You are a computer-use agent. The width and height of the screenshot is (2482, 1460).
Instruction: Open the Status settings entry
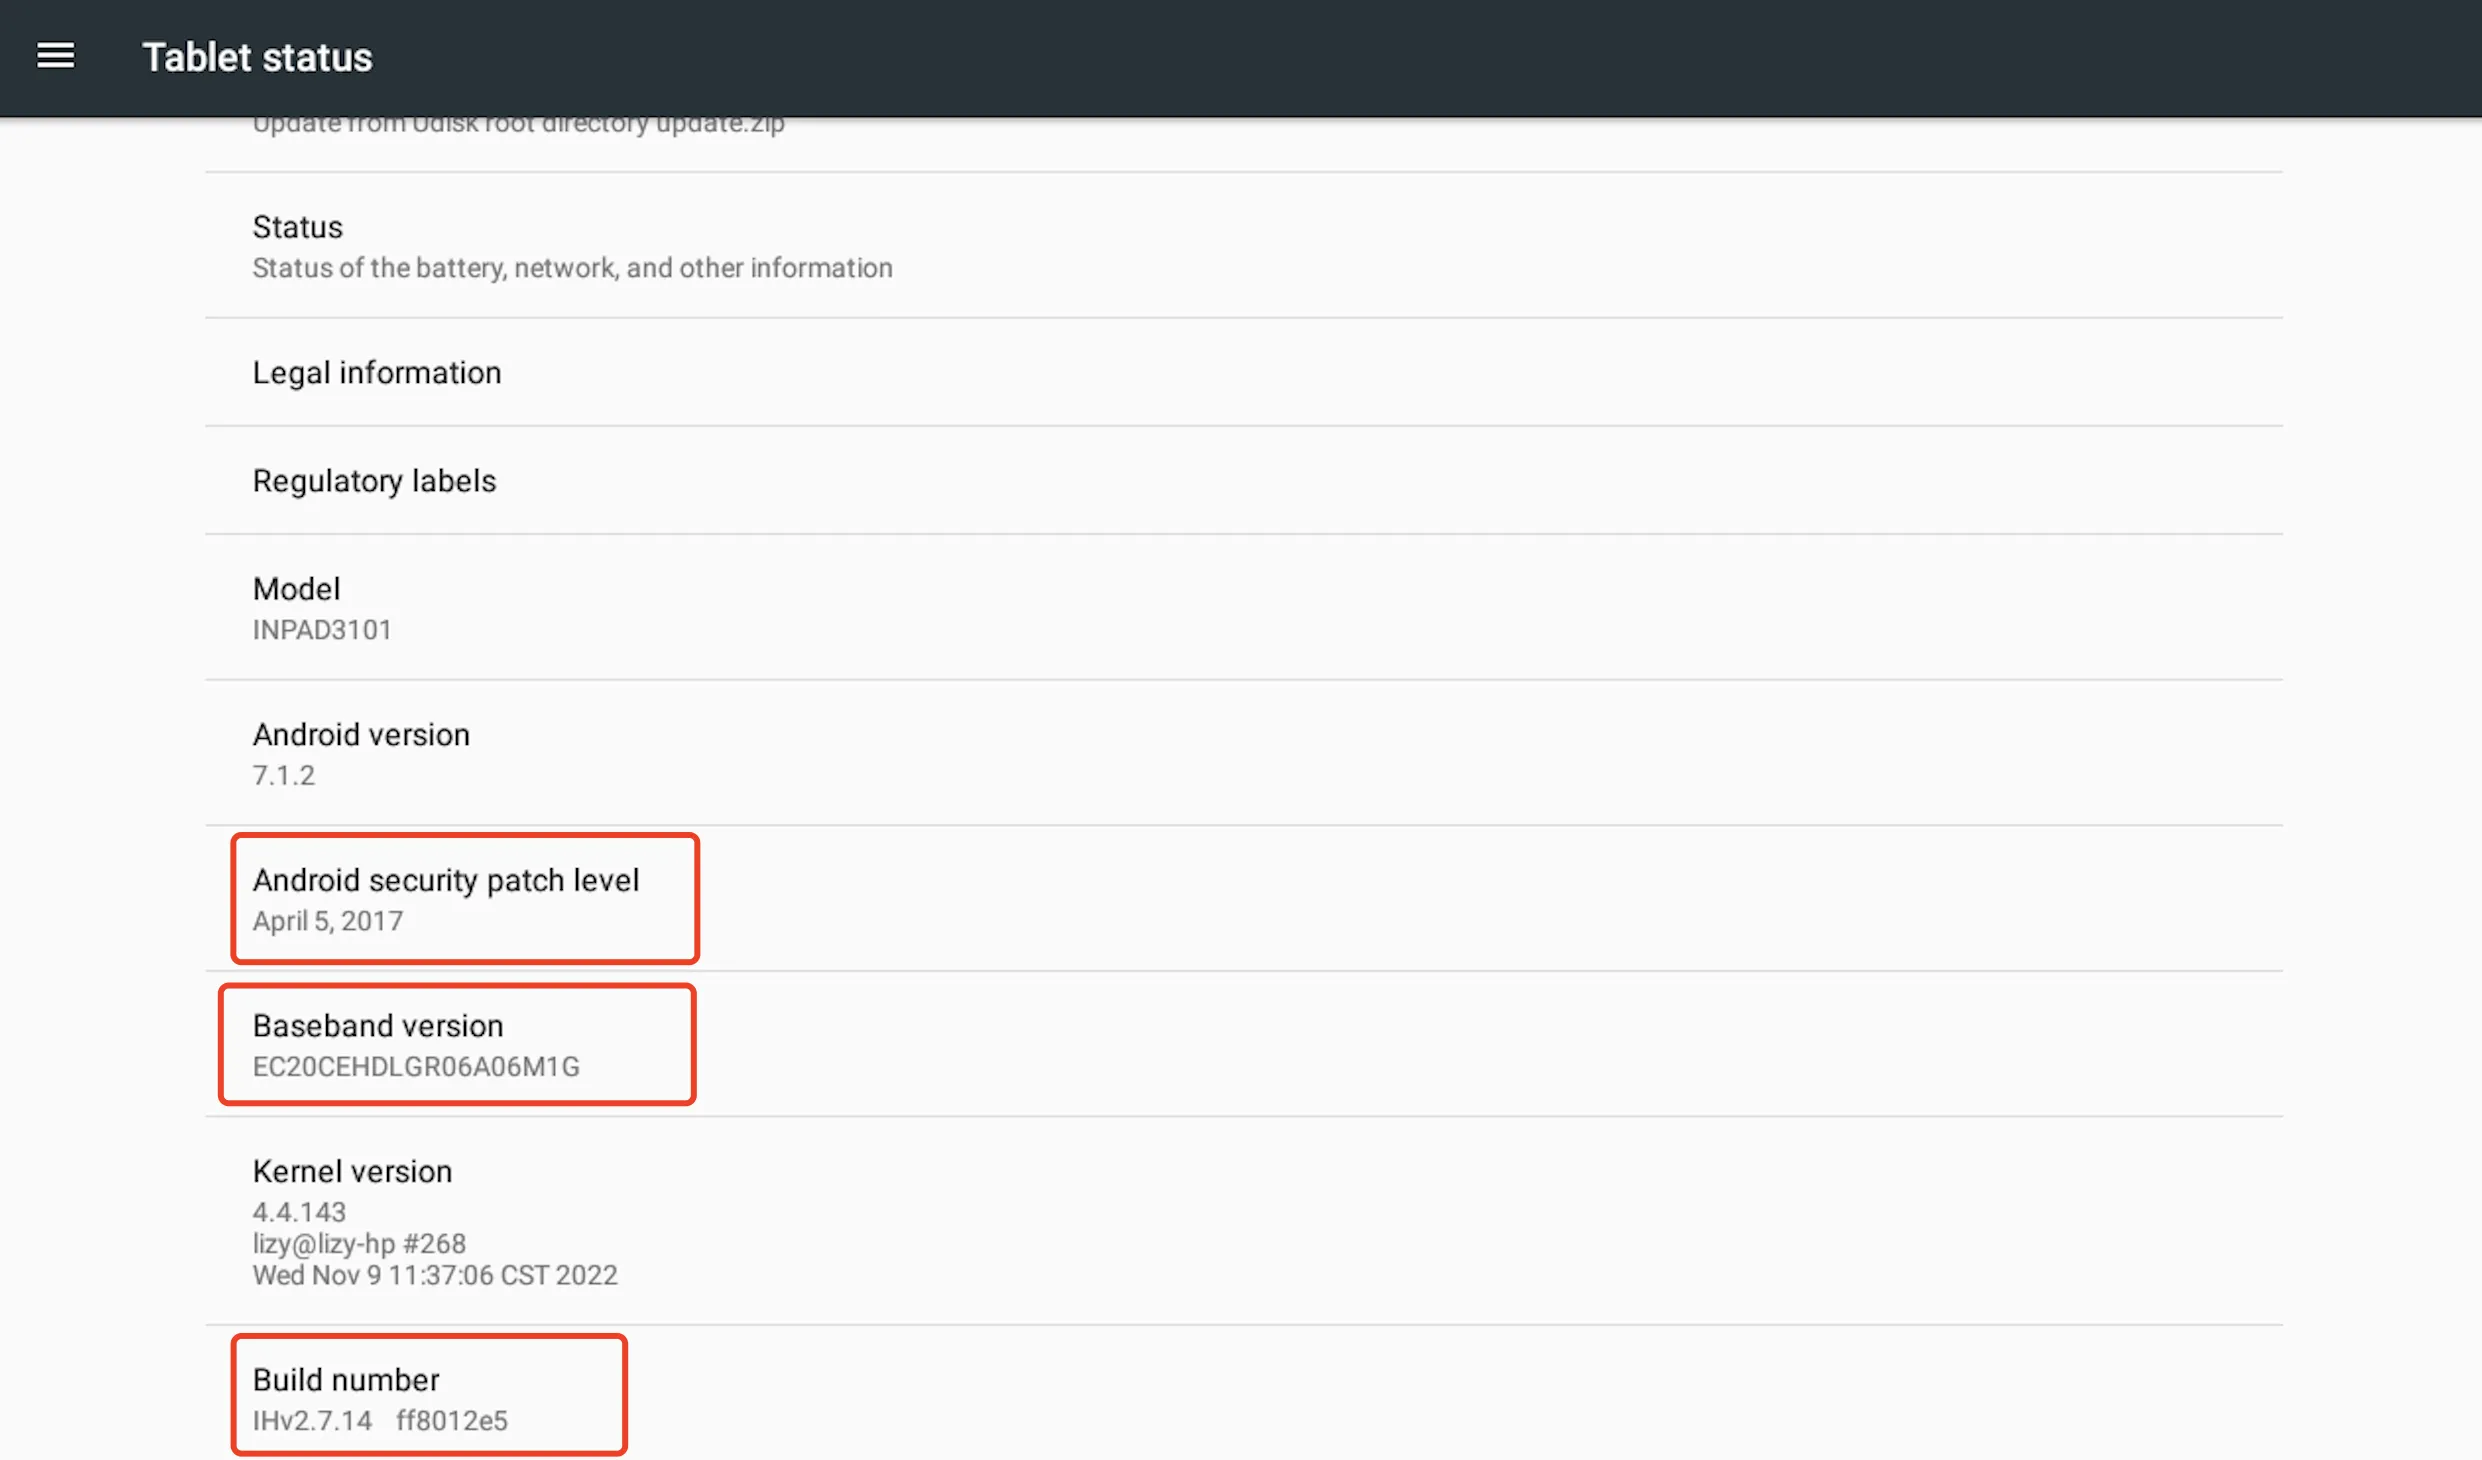tap(1244, 246)
